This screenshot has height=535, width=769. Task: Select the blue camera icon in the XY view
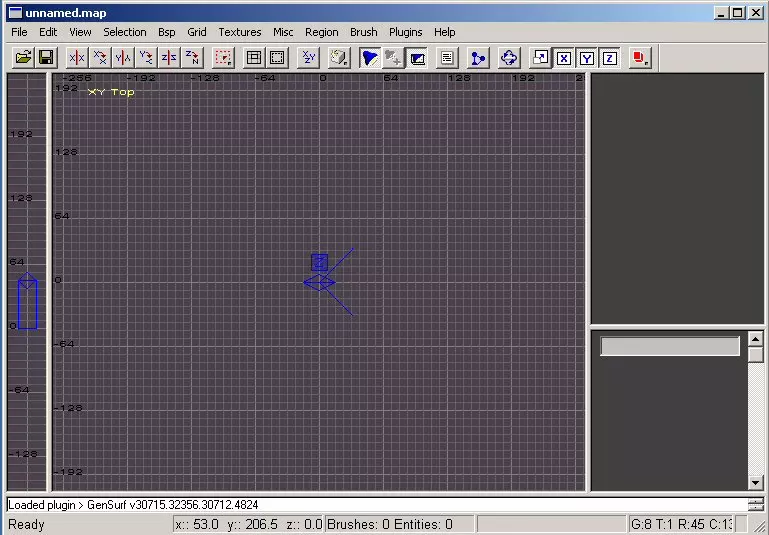[319, 282]
